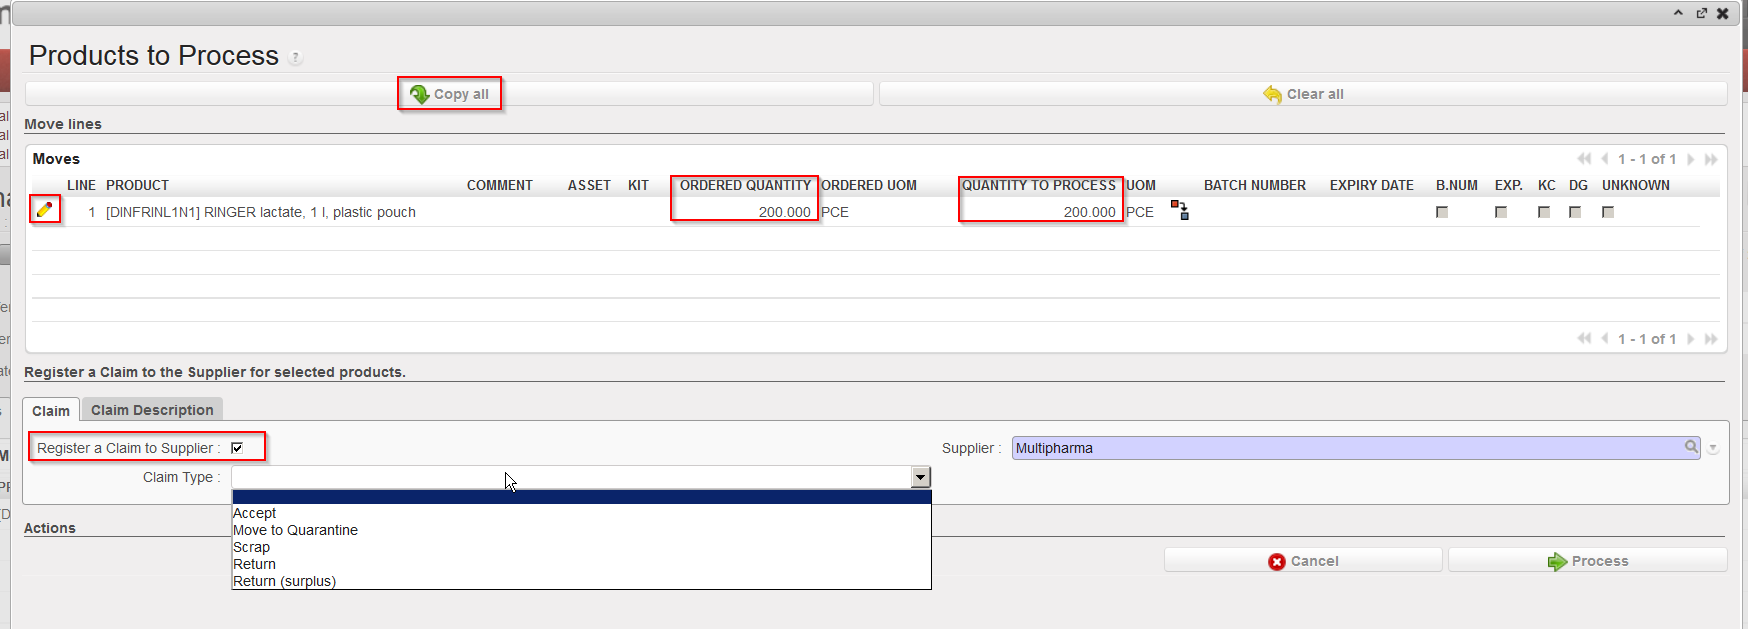Go to previous page in bottom Moves pager
Image resolution: width=1748 pixels, height=629 pixels.
tap(1605, 339)
